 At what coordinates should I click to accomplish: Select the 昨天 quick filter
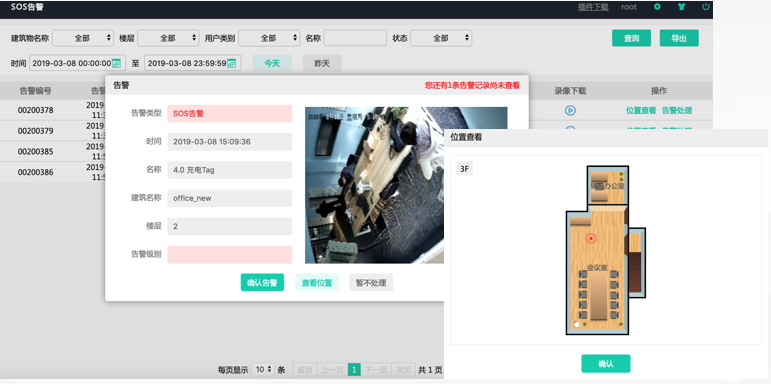pos(322,63)
